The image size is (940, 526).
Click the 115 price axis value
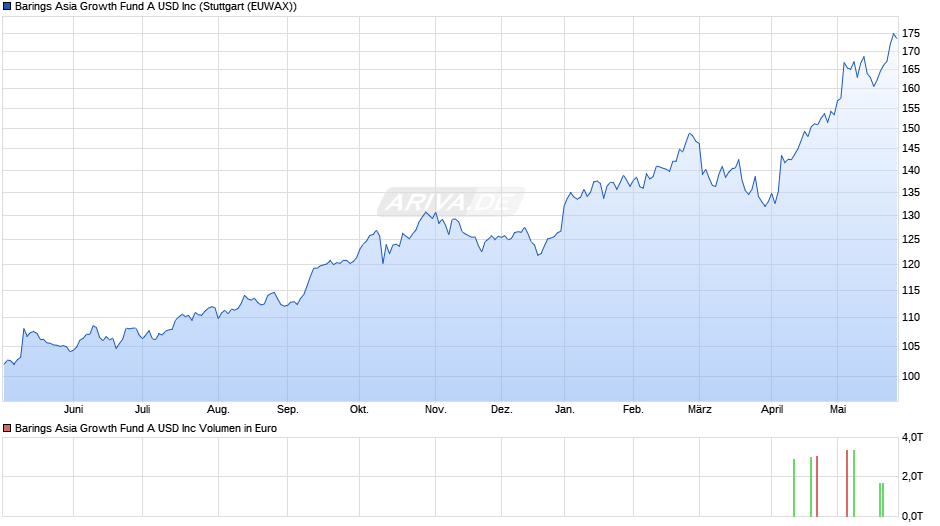click(911, 290)
